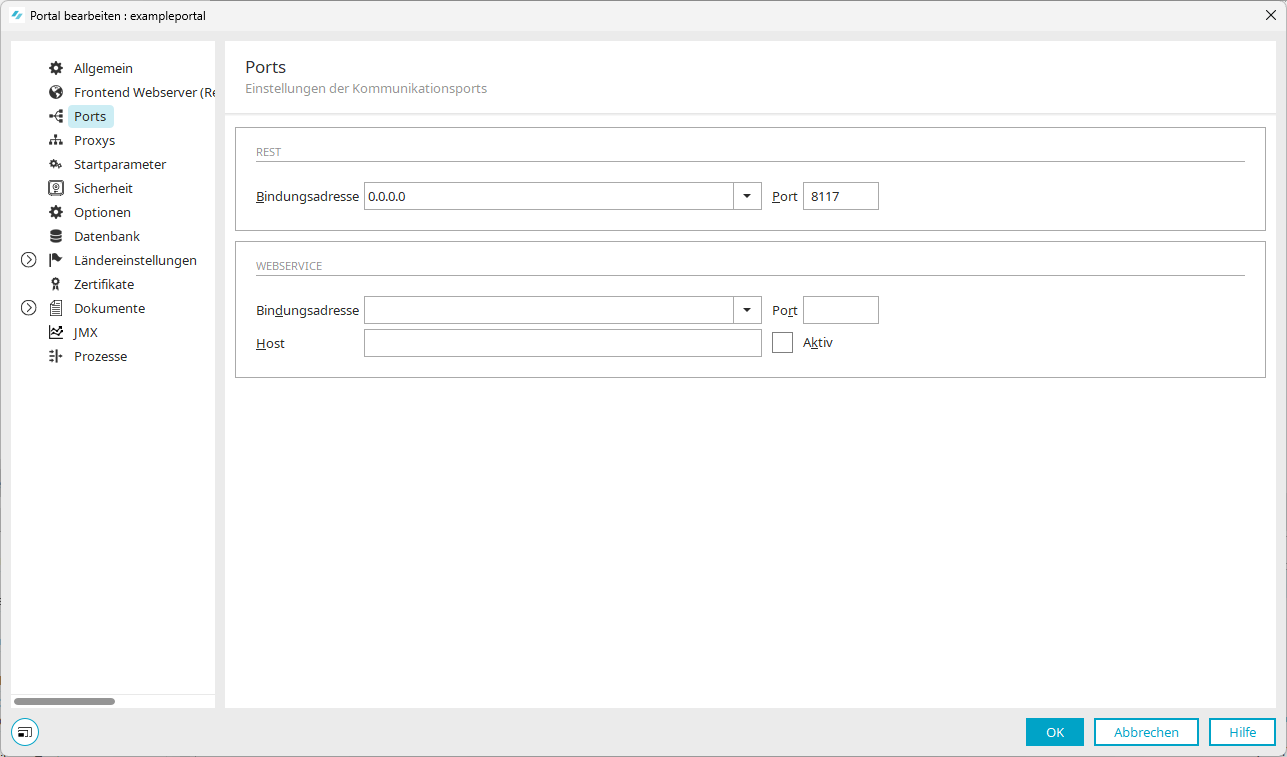Click the Proxys hierarchy icon
Screen dimensions: 1287x757
[56, 140]
